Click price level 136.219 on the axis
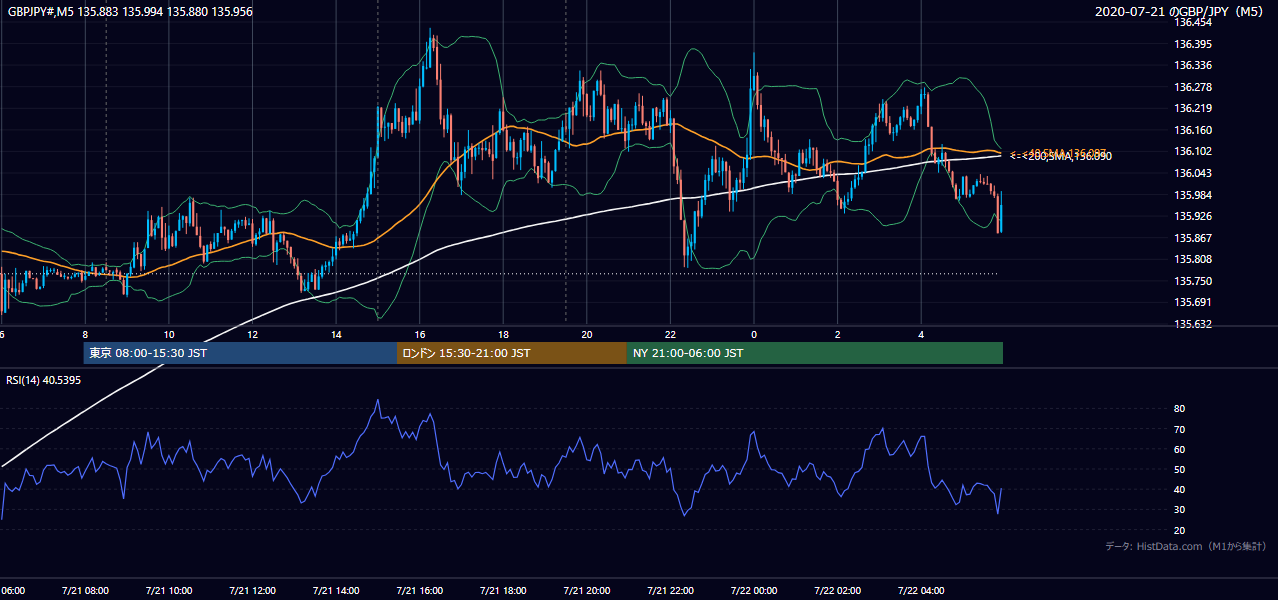Screen dimensions: 1278x600 (x=1193, y=108)
